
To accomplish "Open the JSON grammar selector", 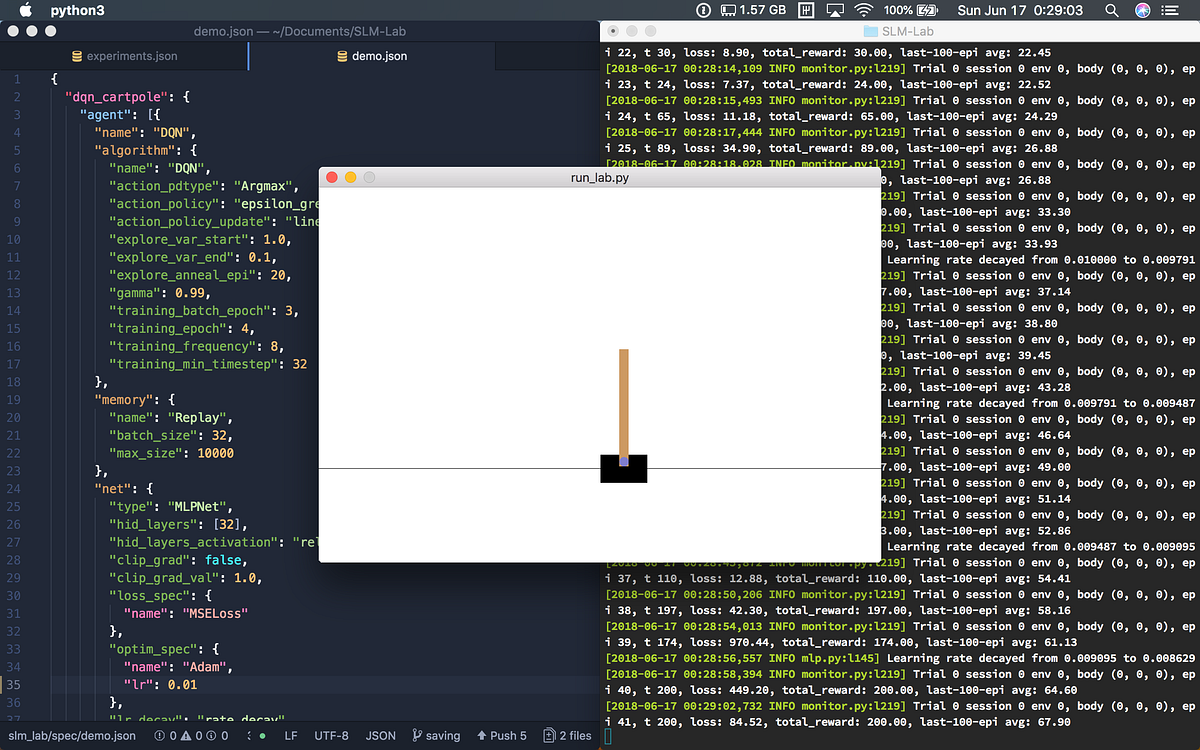I will click(380, 735).
